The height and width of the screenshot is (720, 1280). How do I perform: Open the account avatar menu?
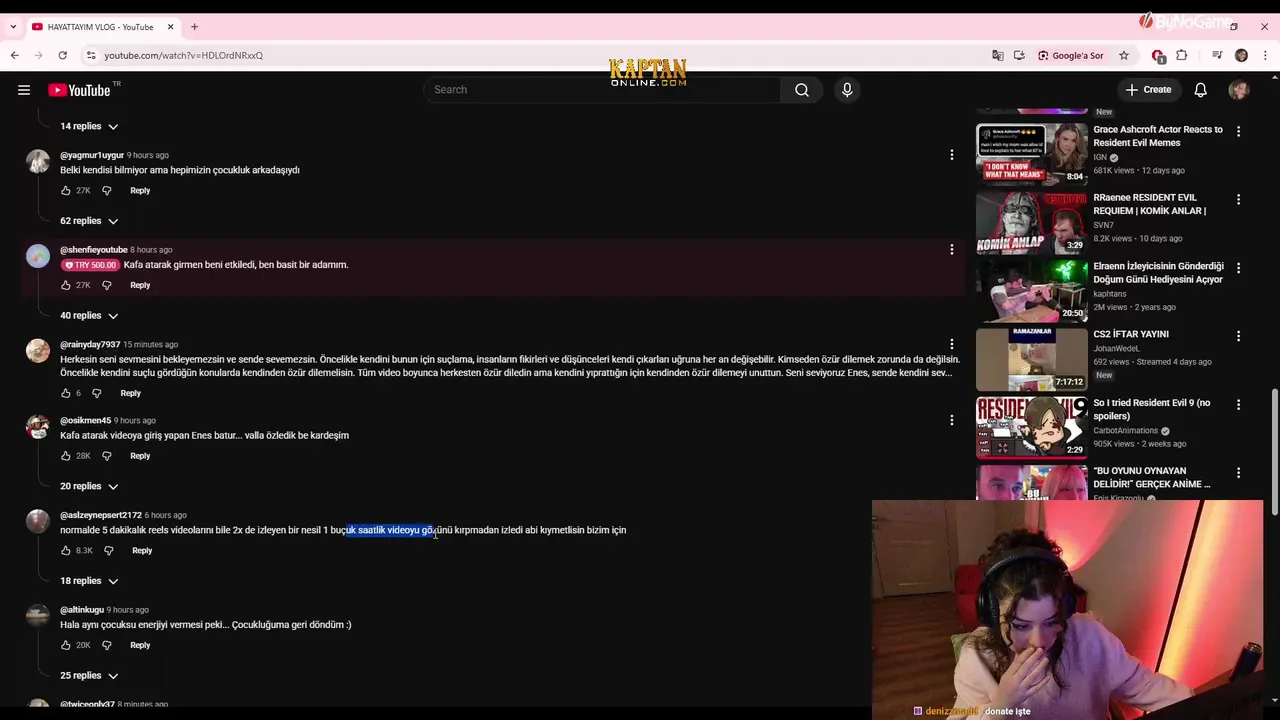coord(1239,90)
